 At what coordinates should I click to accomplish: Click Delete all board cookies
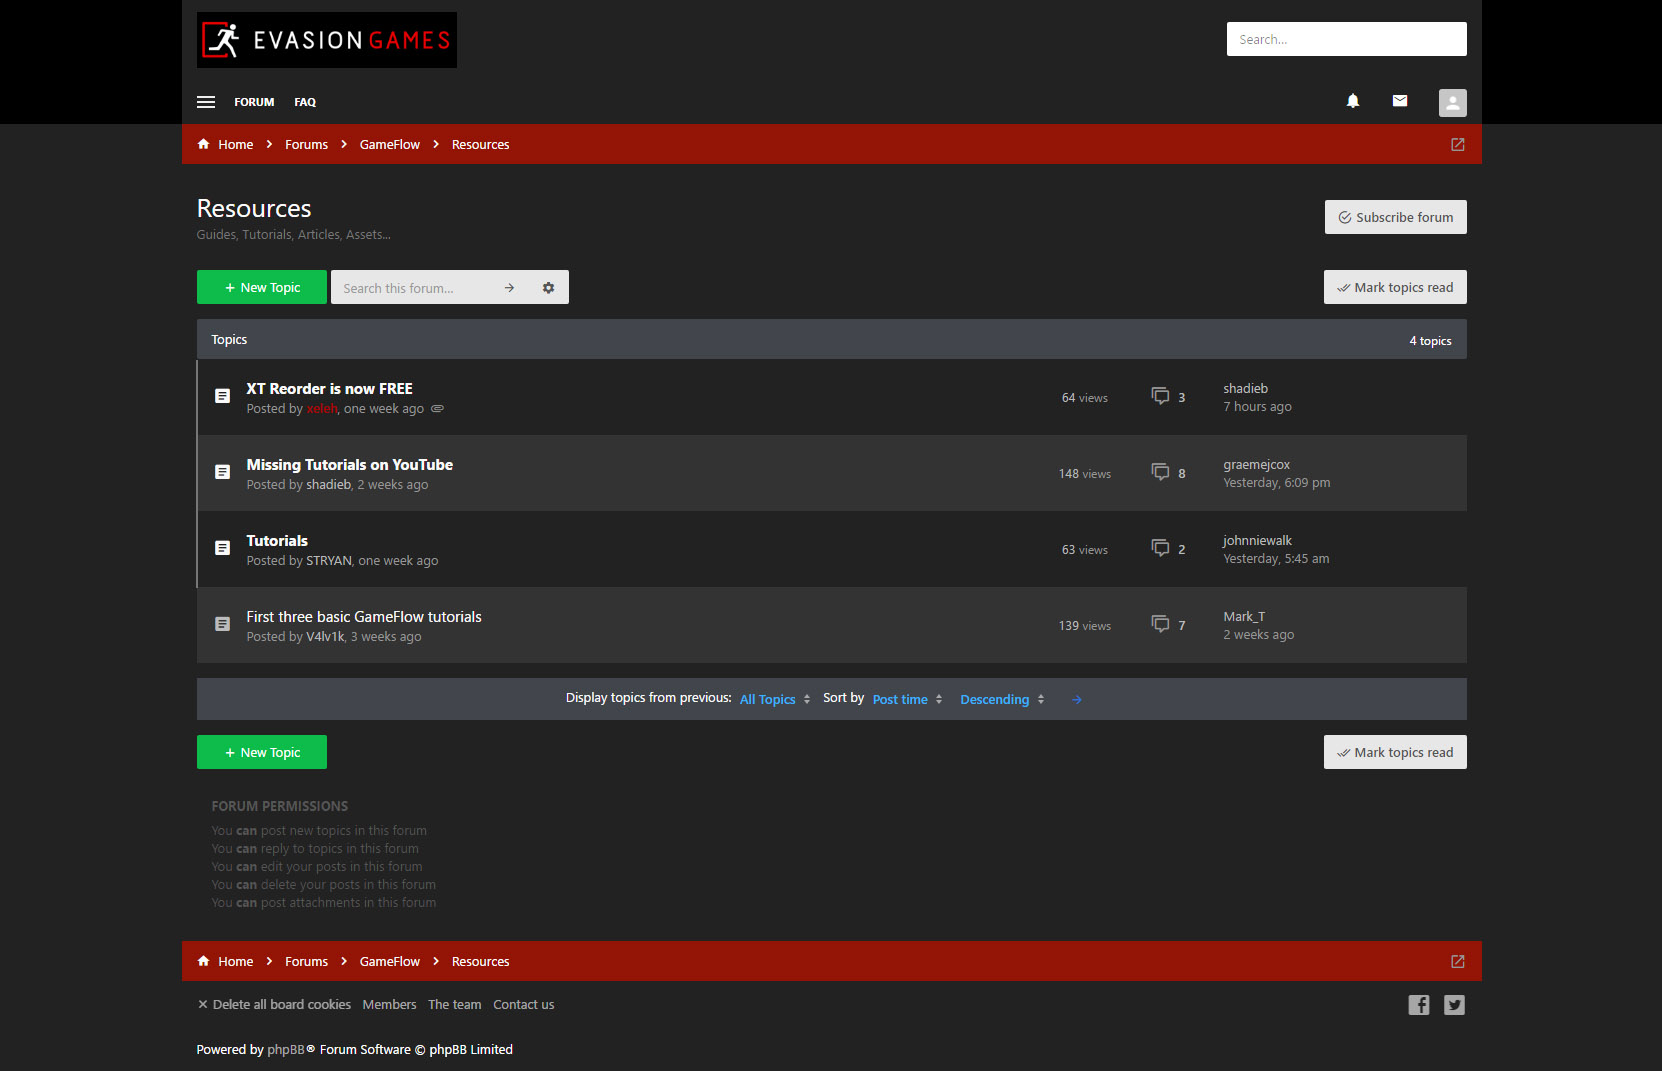click(274, 1005)
